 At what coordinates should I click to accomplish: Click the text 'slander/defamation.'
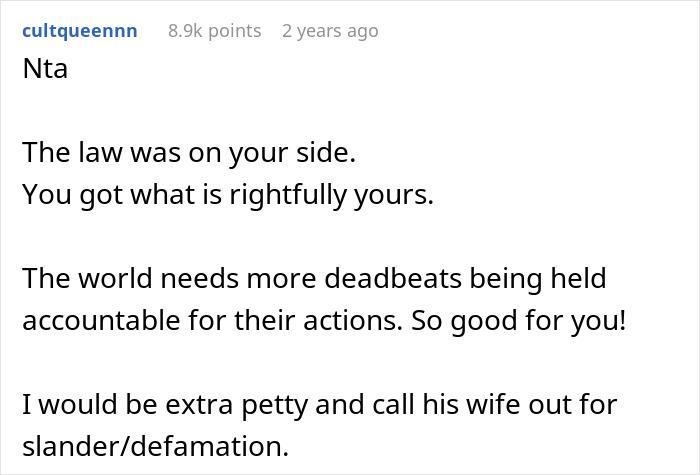(156, 446)
